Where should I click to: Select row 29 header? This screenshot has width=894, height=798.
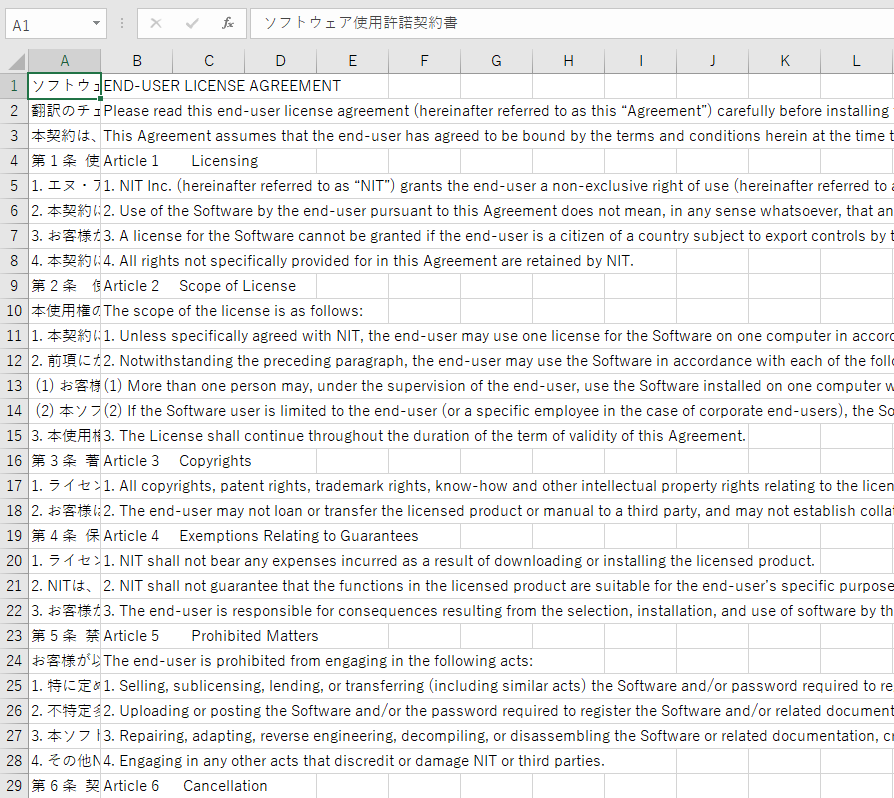point(14,786)
